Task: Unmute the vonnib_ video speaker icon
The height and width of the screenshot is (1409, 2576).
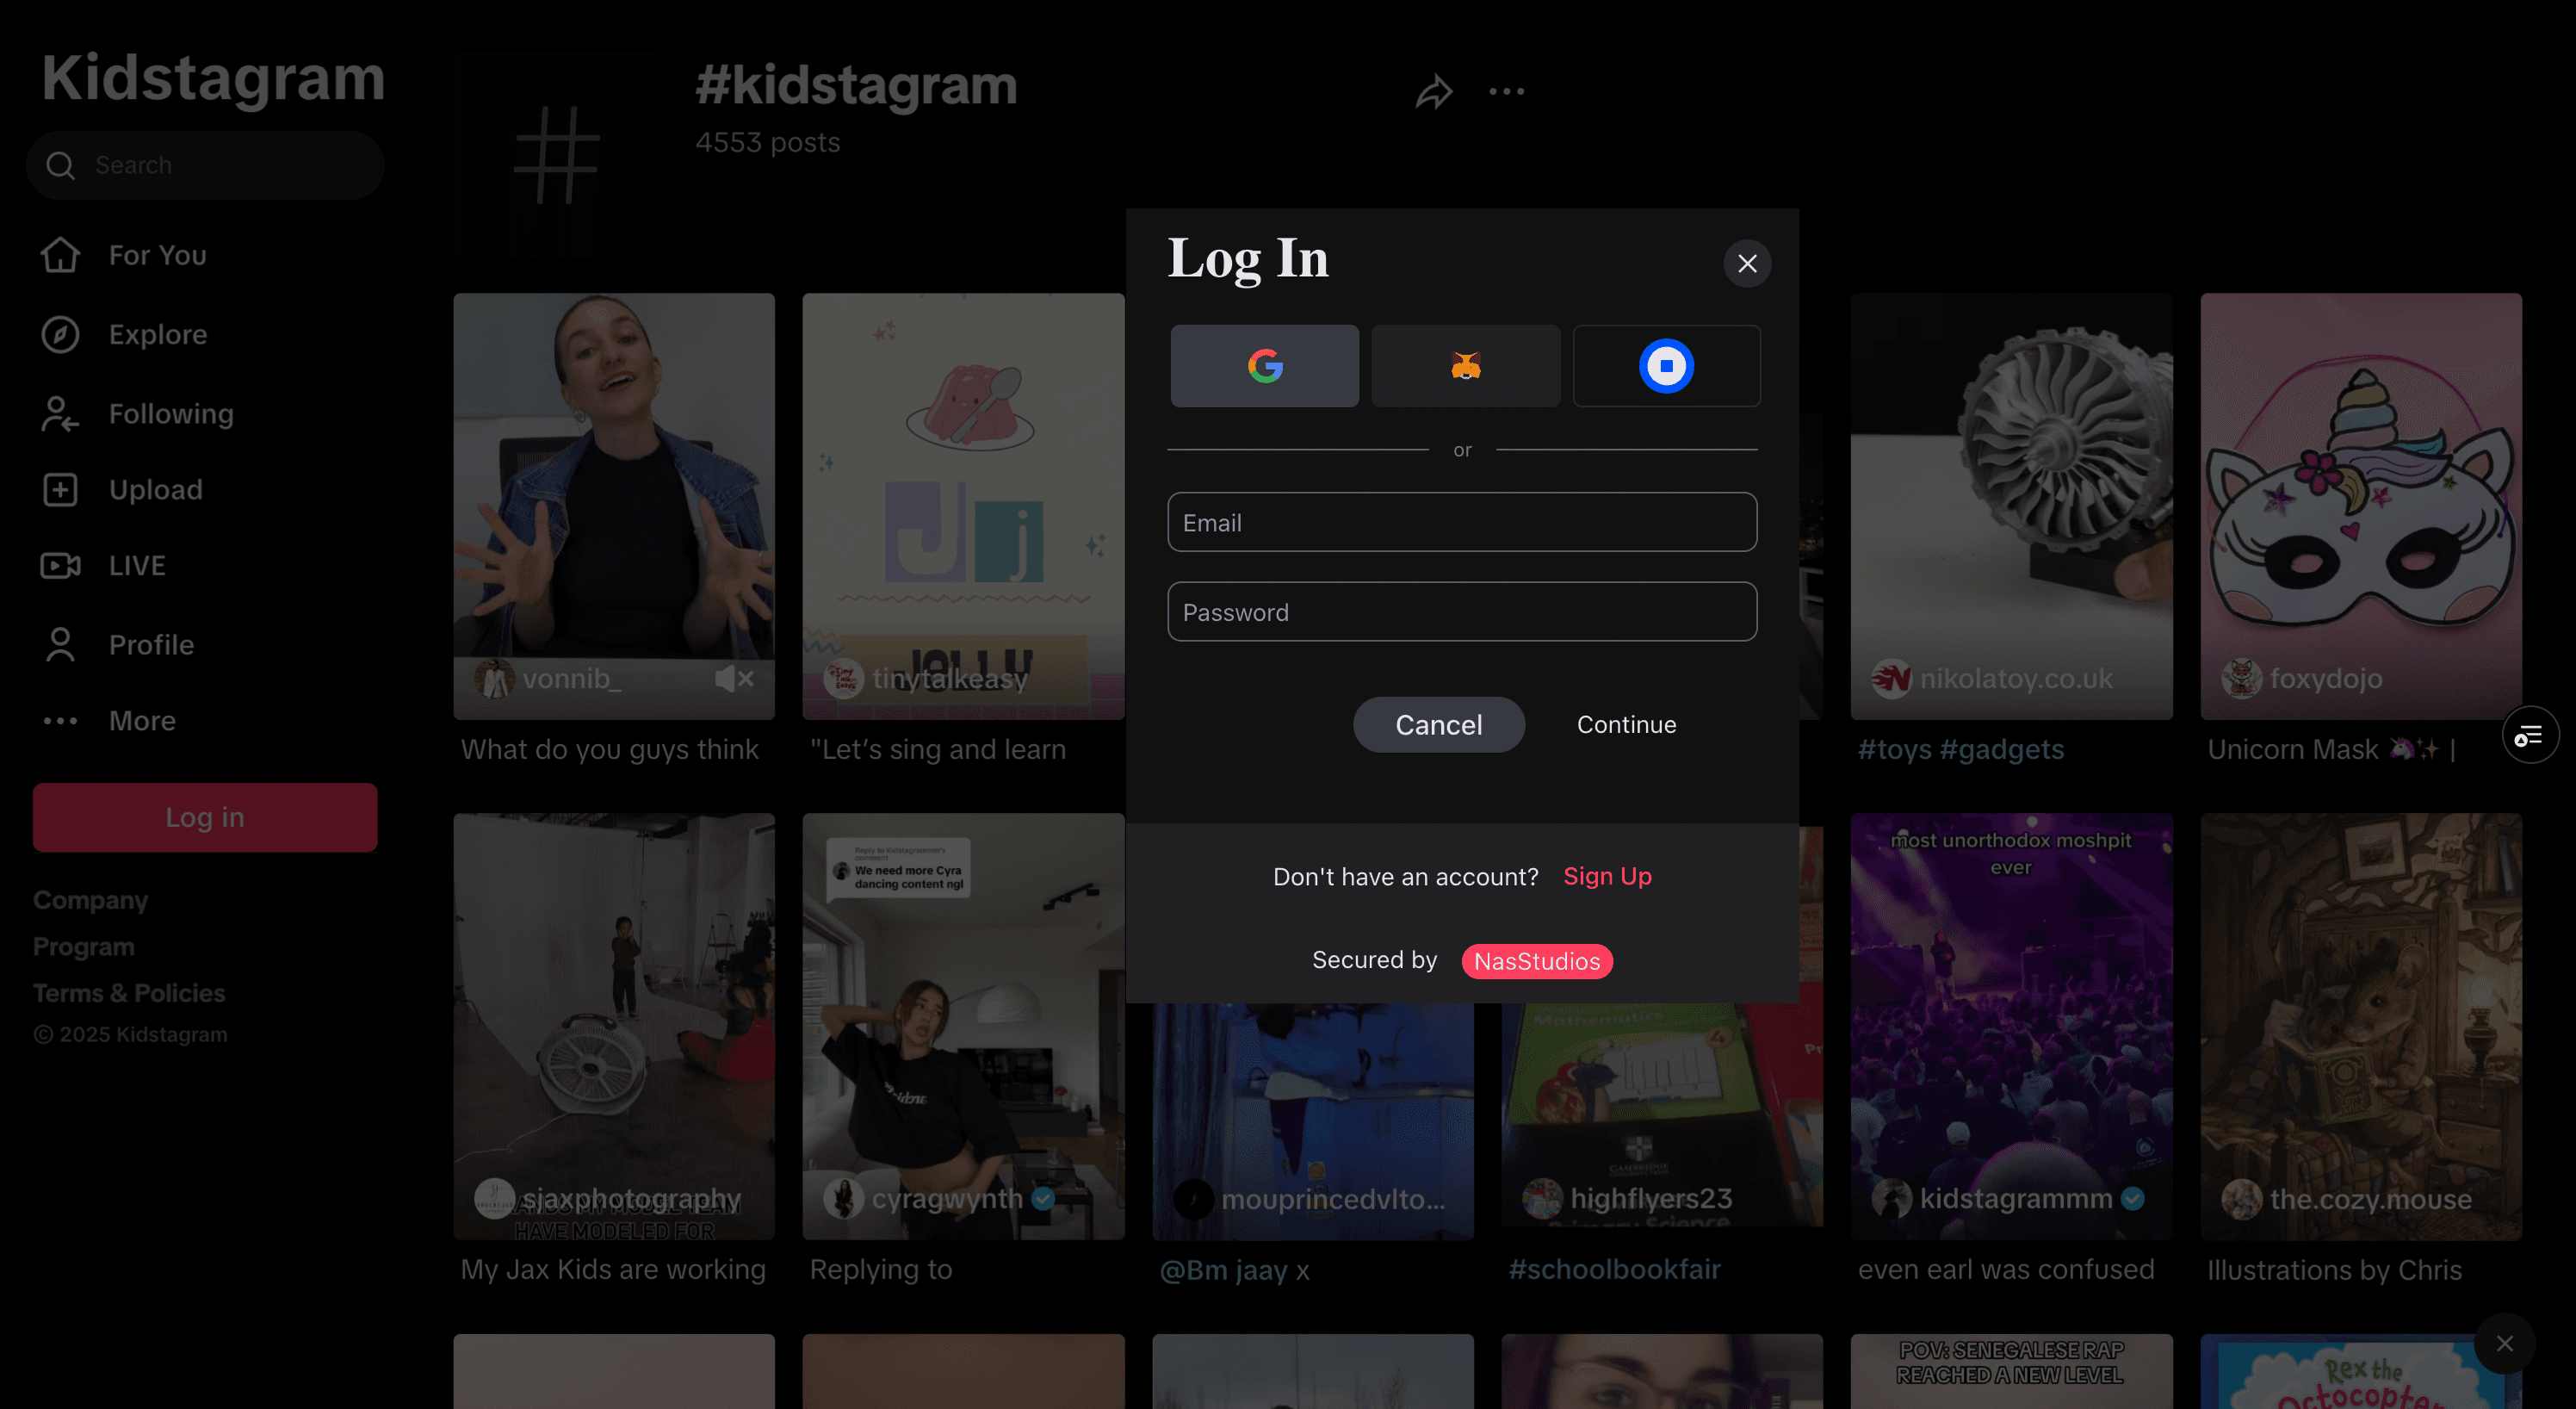Action: tap(733, 679)
